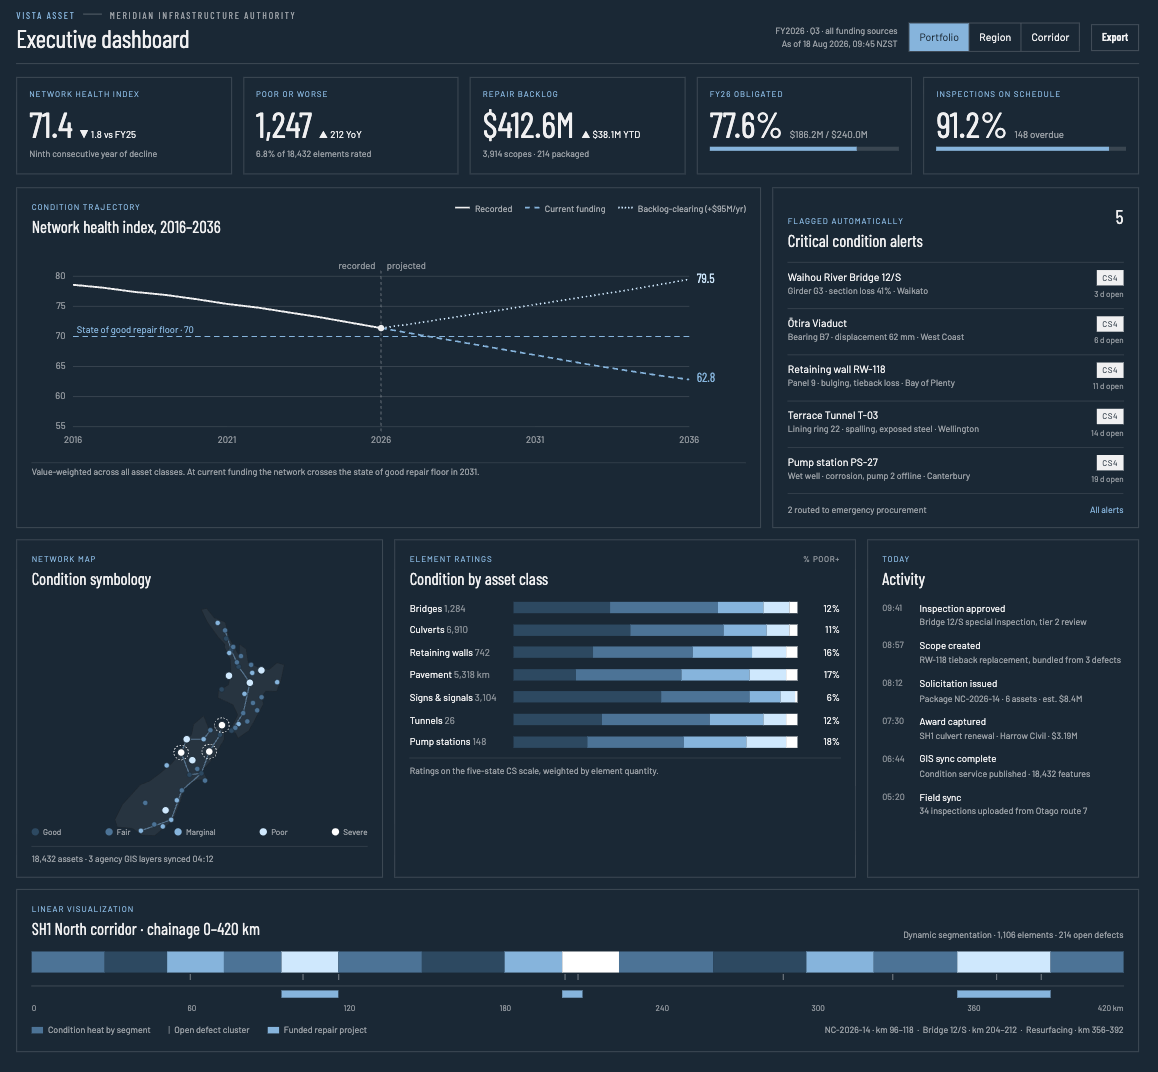The image size is (1158, 1072).
Task: Click the Export button
Action: point(1114,37)
